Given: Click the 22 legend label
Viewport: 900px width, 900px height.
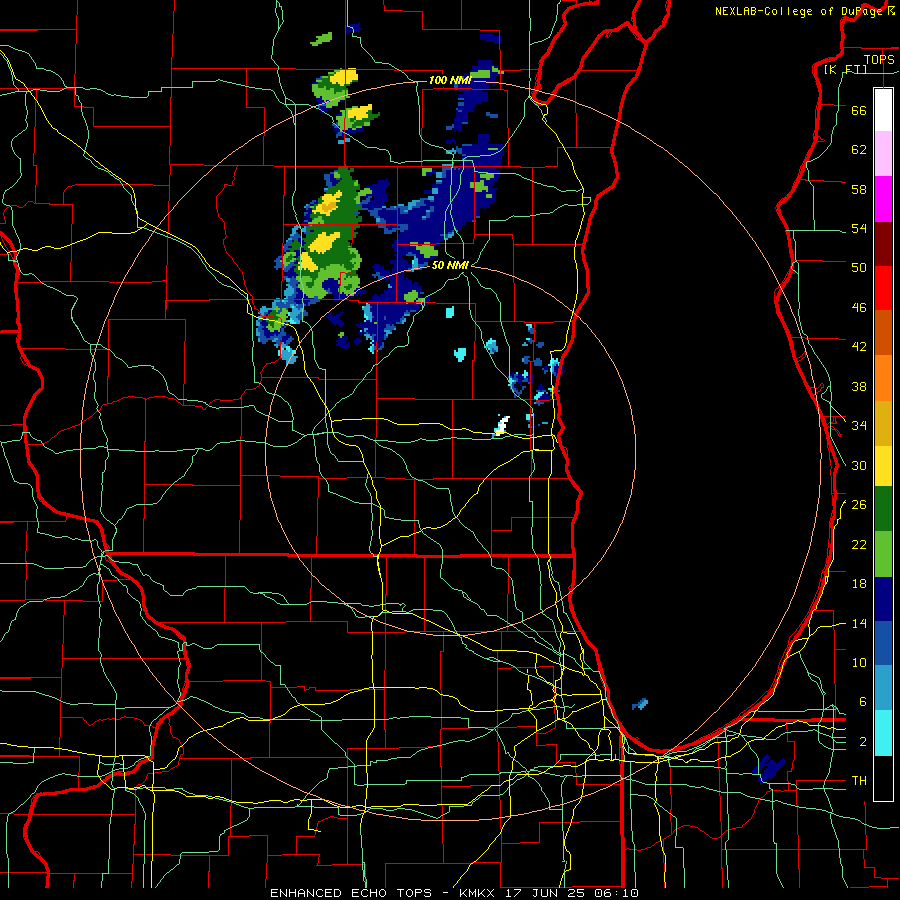Looking at the screenshot, I should [859, 544].
